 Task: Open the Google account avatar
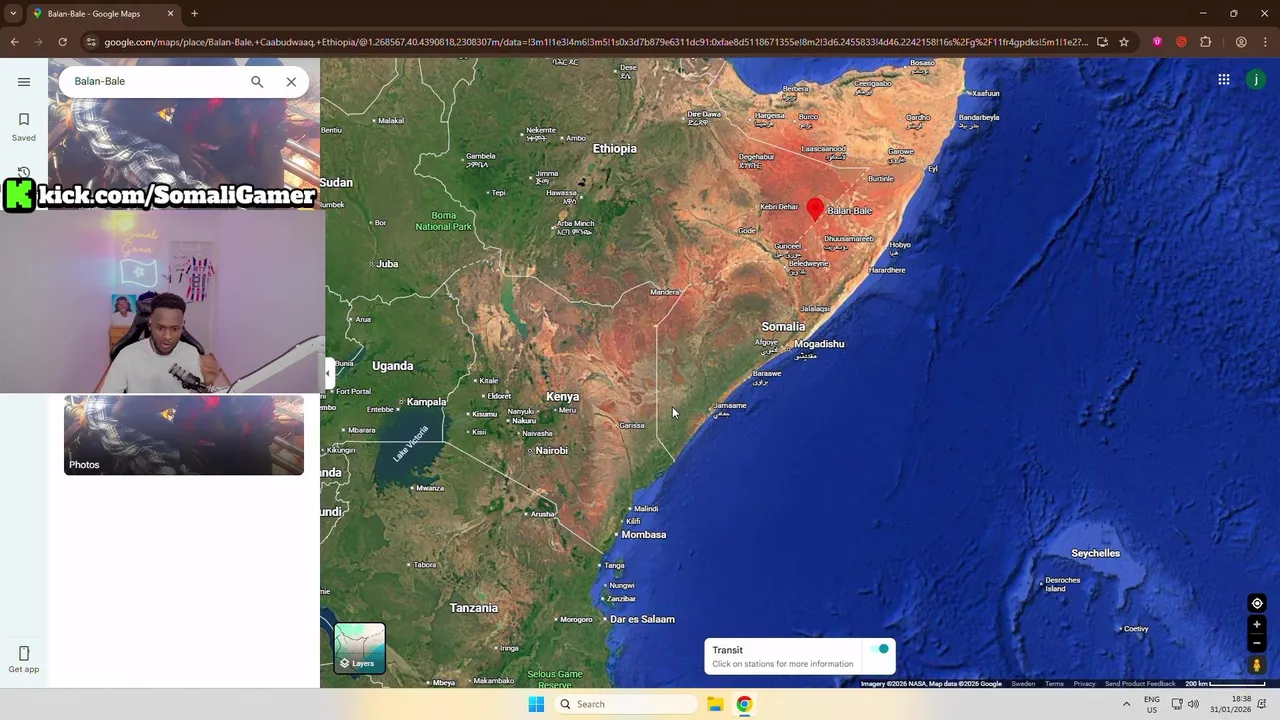pos(1256,80)
